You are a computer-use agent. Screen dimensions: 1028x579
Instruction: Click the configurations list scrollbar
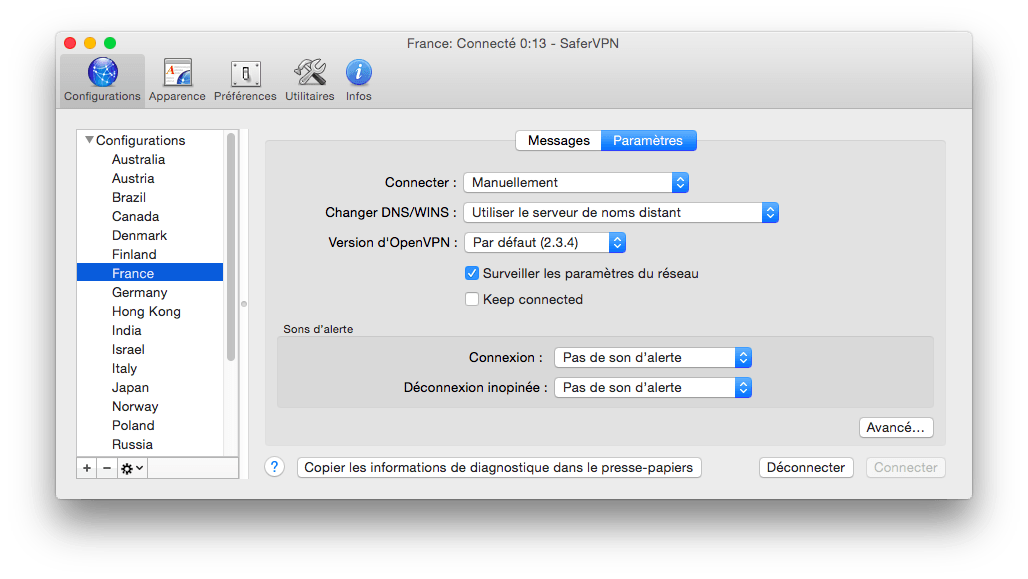point(231,247)
